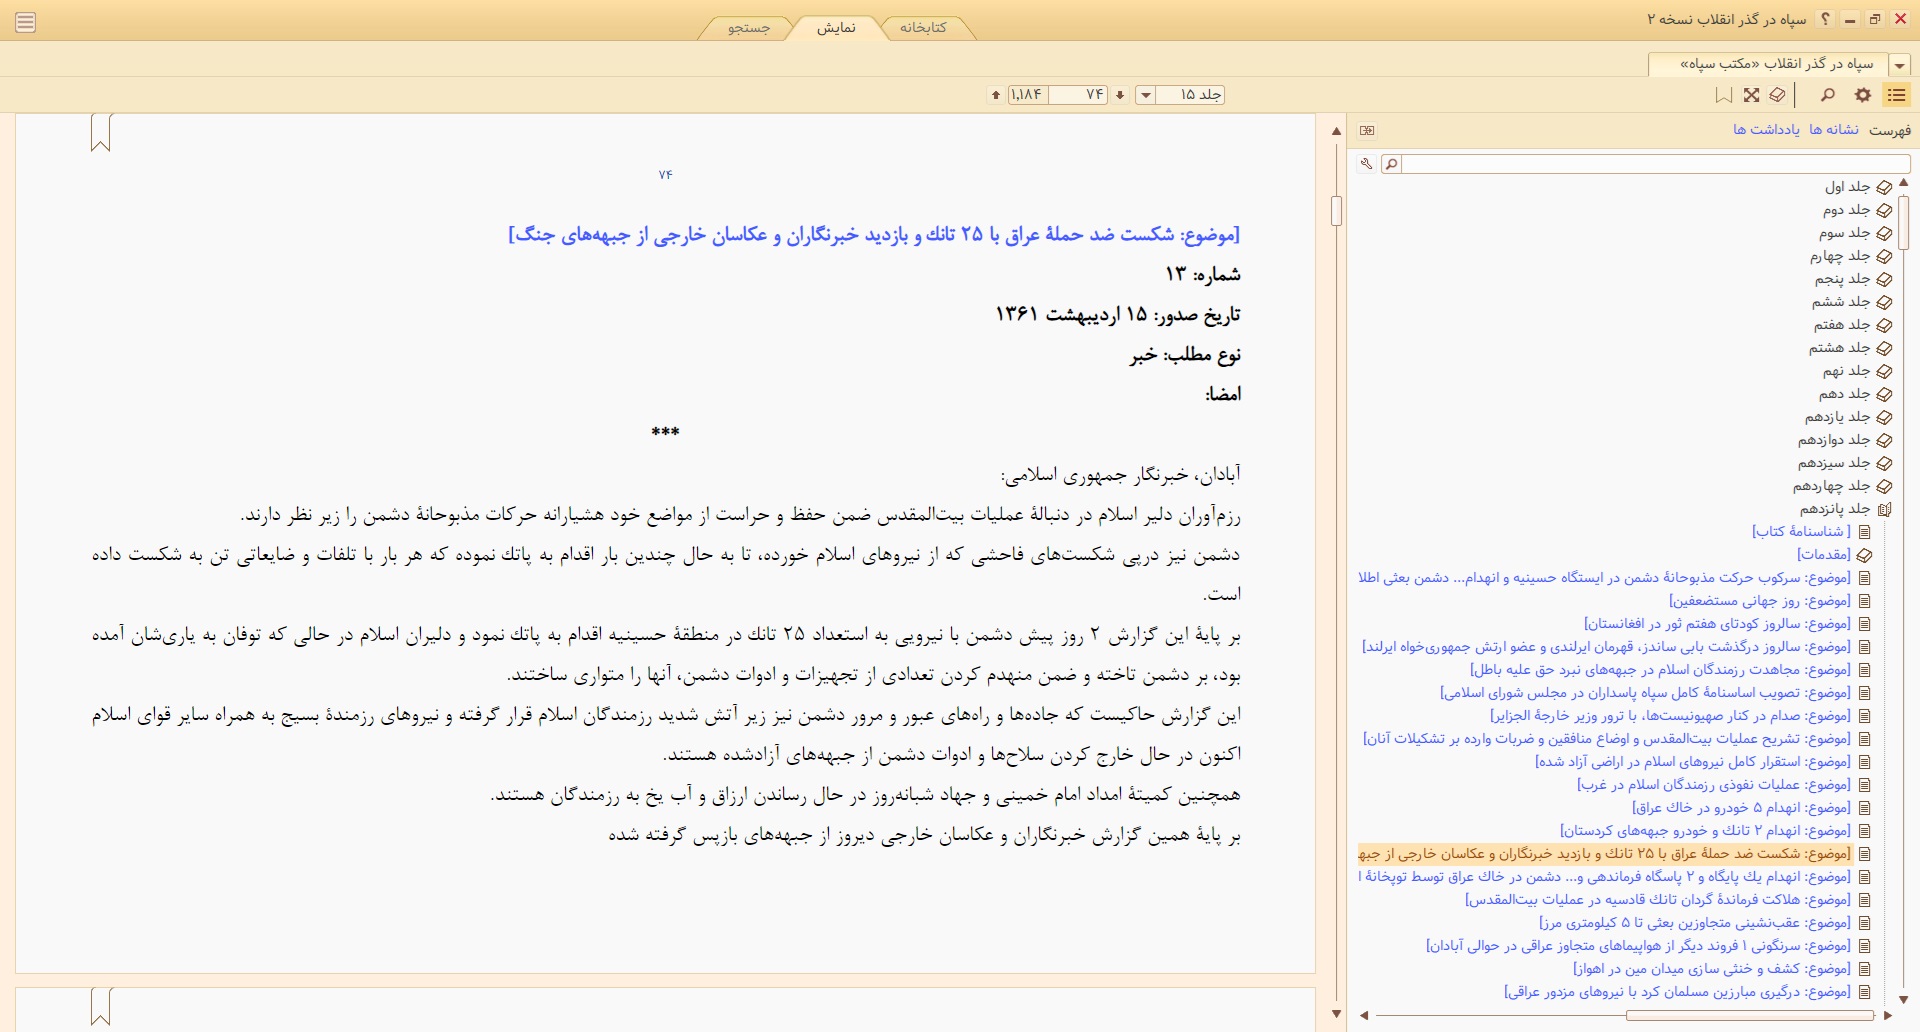Toggle fullscreen with the expand arrows icon
Image resolution: width=1920 pixels, height=1032 pixels.
pos(1752,95)
